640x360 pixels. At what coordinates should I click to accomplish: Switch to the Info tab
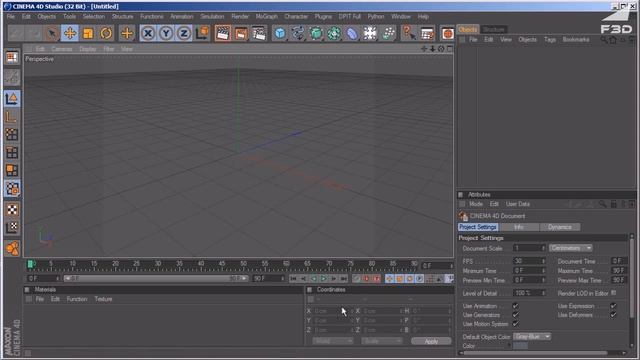[x=519, y=227]
